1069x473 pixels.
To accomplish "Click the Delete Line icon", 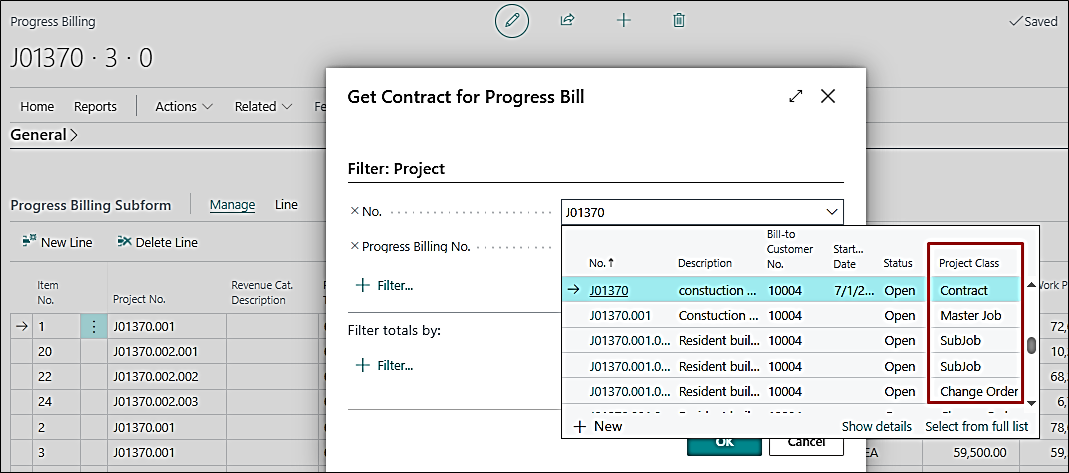I will pos(124,242).
